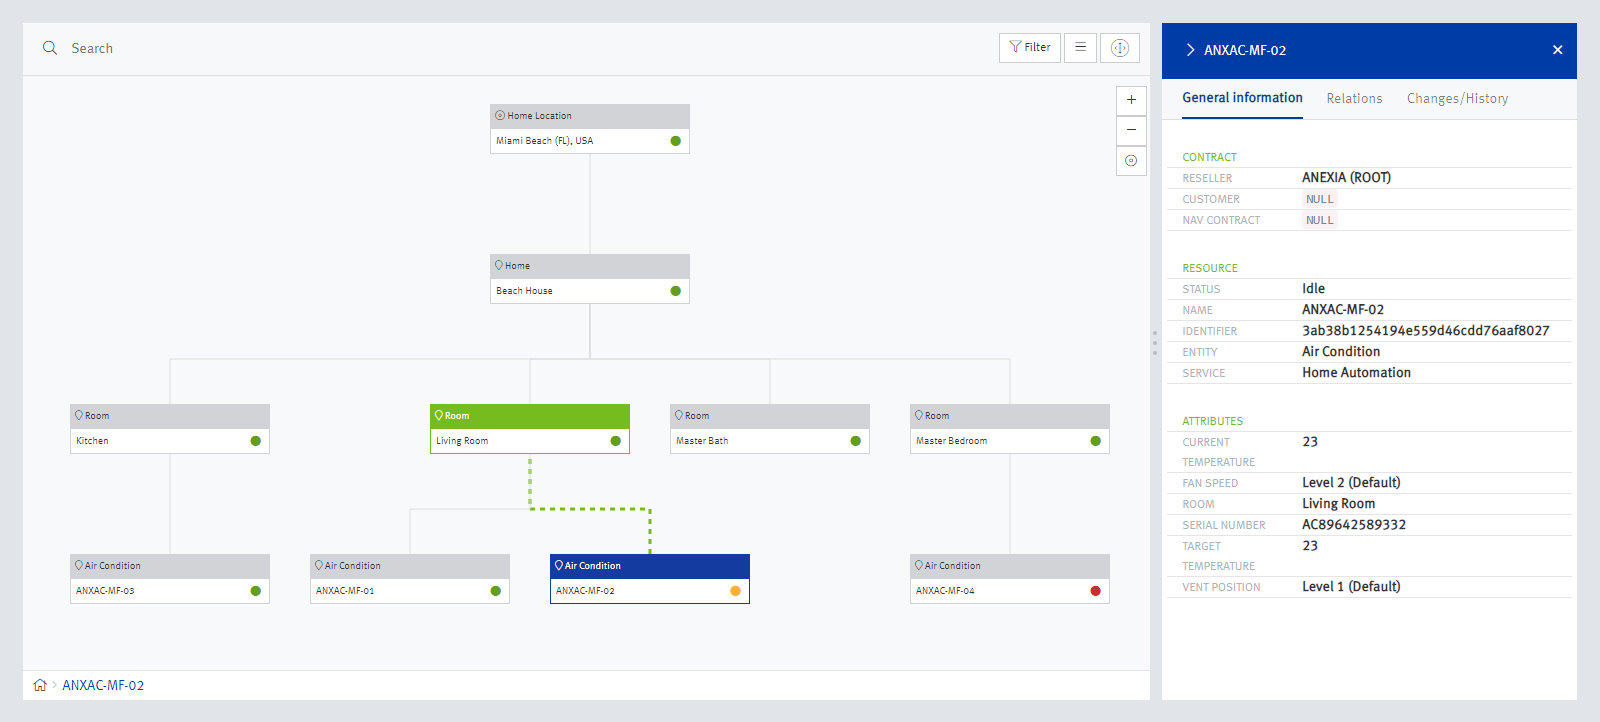Select the ANXAC-MF-04 air condition node

[x=1010, y=579]
